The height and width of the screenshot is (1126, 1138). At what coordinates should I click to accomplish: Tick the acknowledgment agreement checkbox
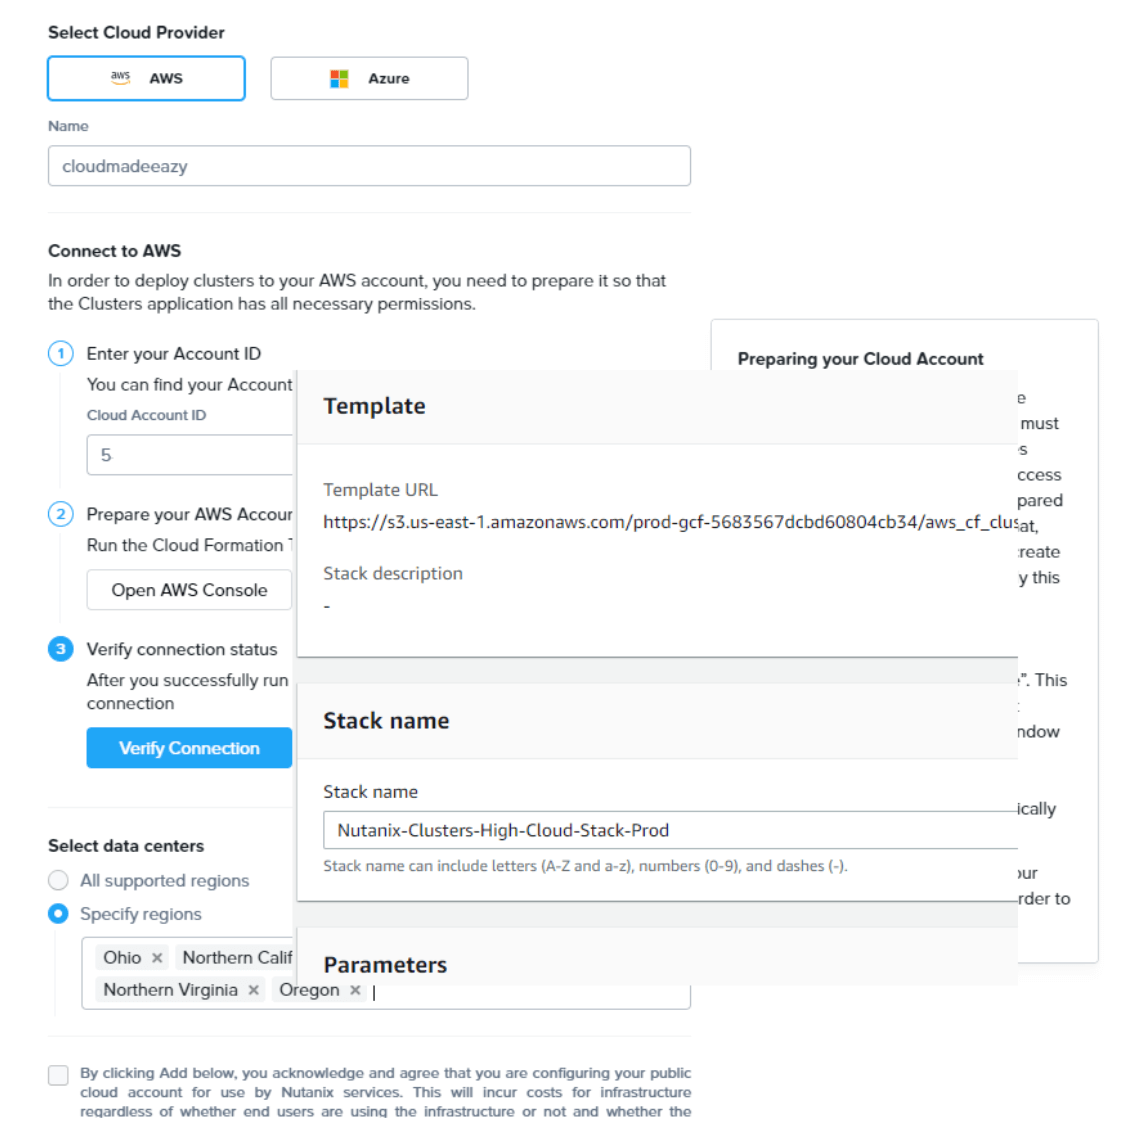point(59,1074)
